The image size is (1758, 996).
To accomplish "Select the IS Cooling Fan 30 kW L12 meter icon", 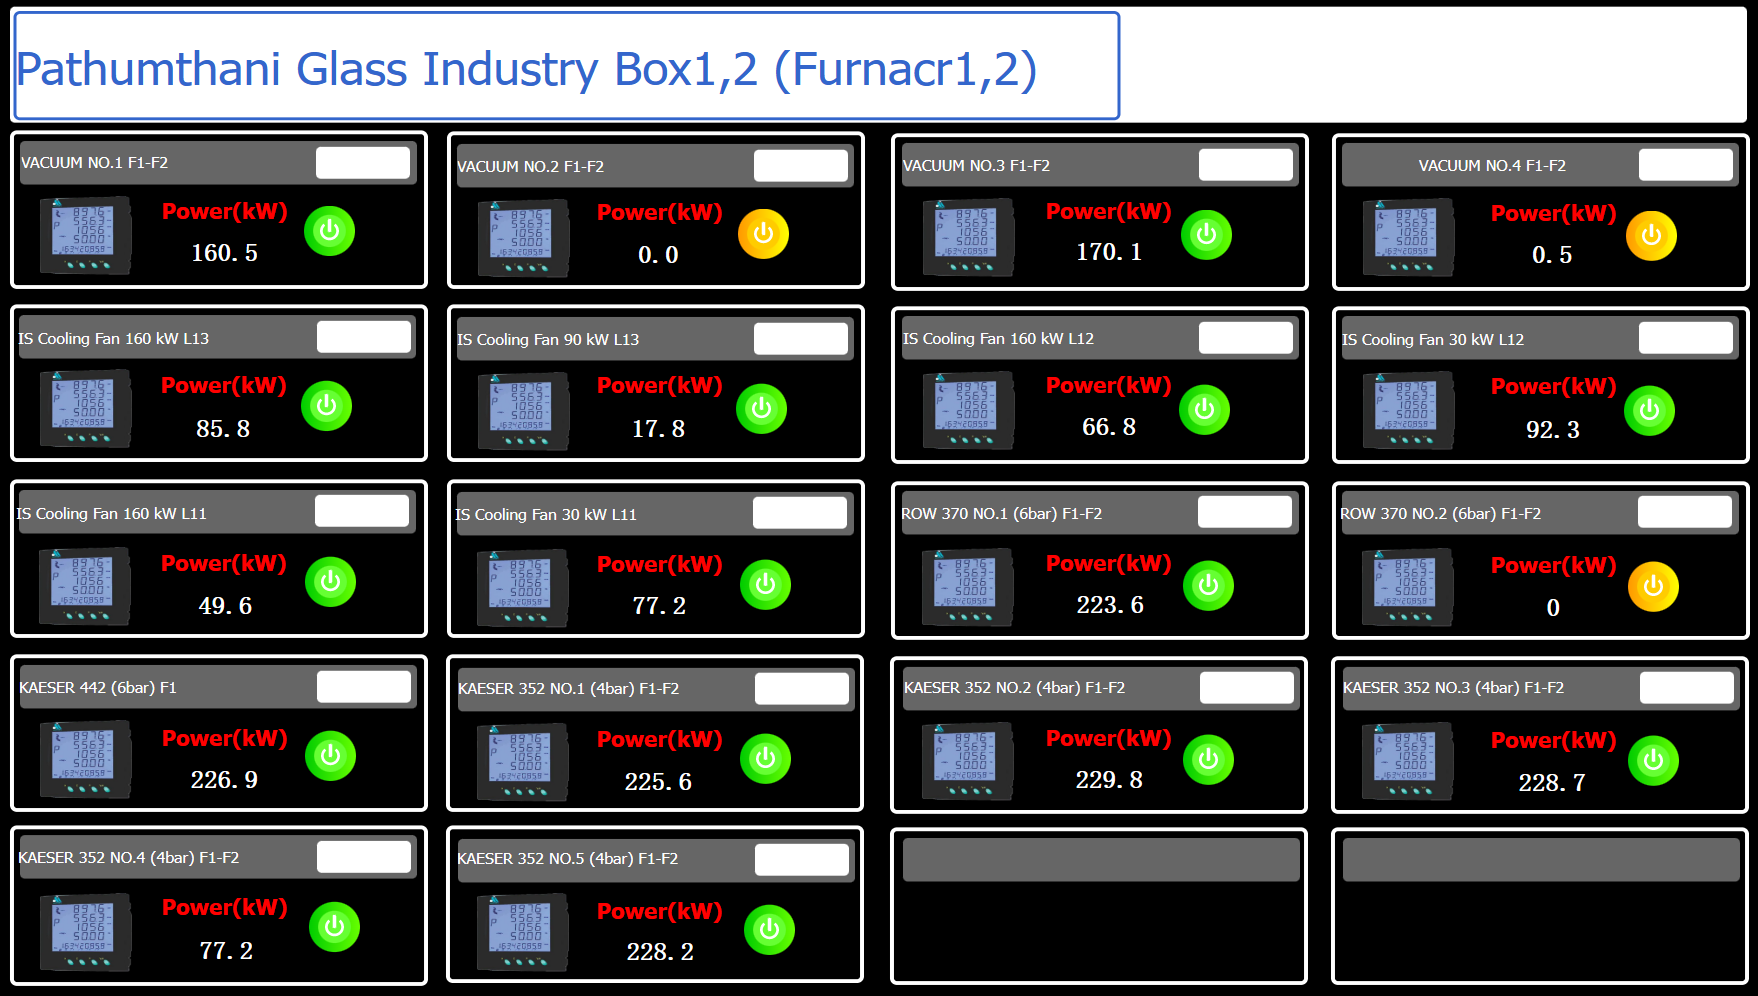I will coord(1408,411).
